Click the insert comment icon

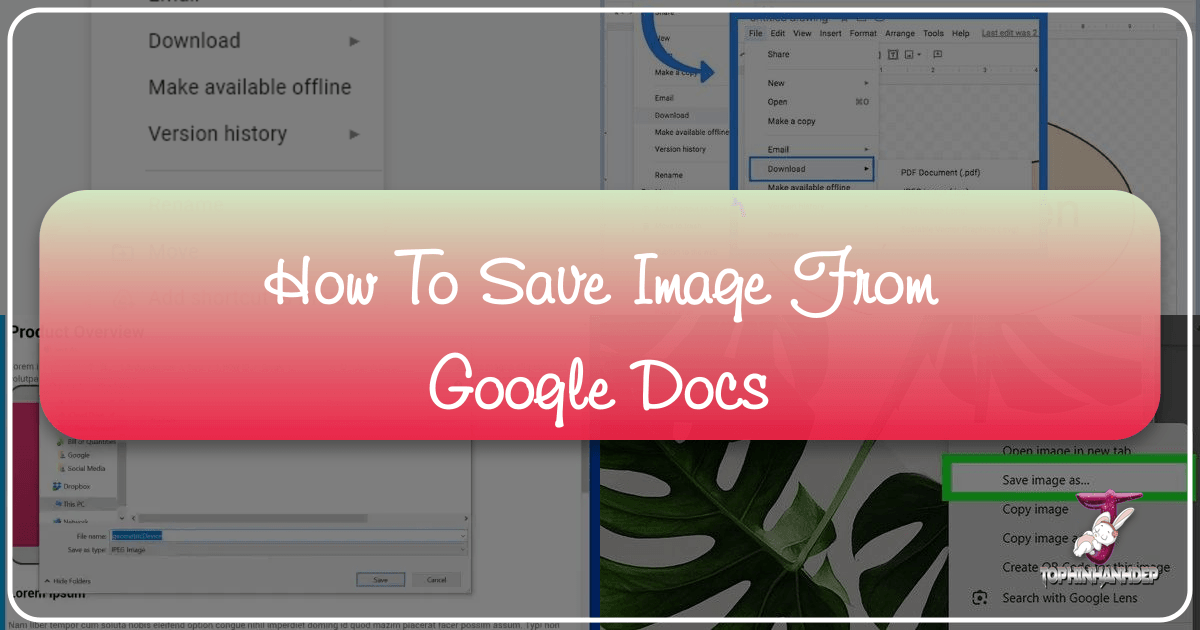click(938, 53)
